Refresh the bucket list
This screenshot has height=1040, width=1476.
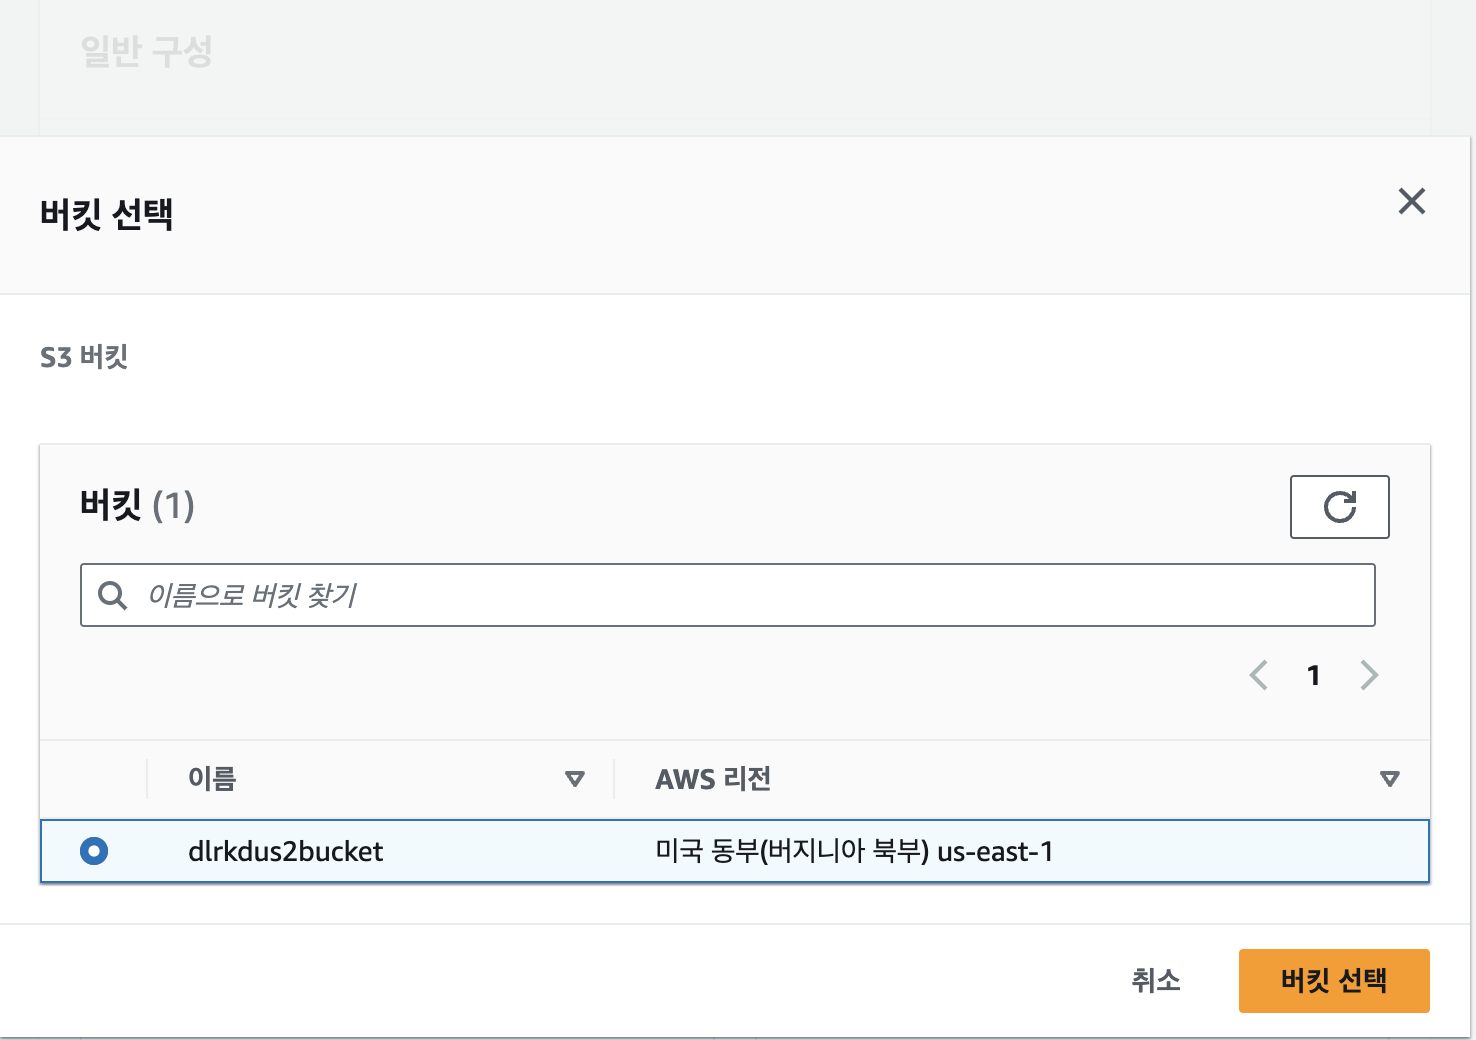(1339, 507)
